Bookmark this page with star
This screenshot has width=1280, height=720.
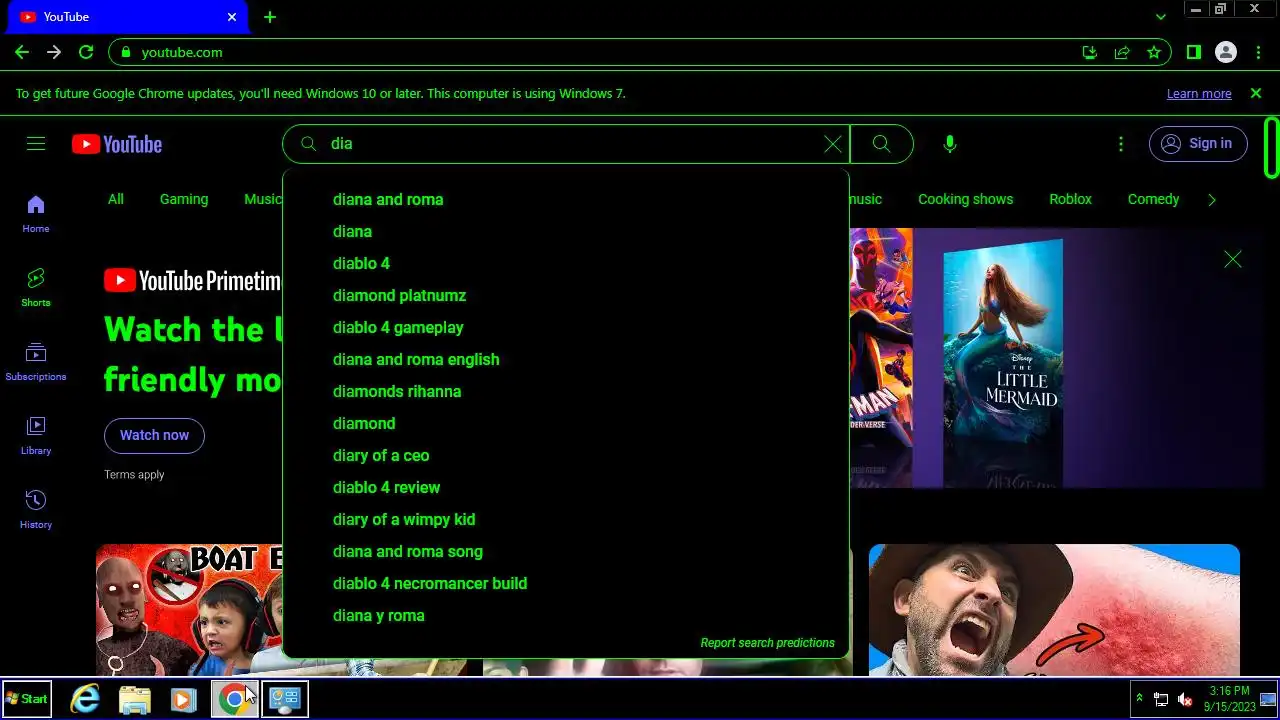(1154, 52)
